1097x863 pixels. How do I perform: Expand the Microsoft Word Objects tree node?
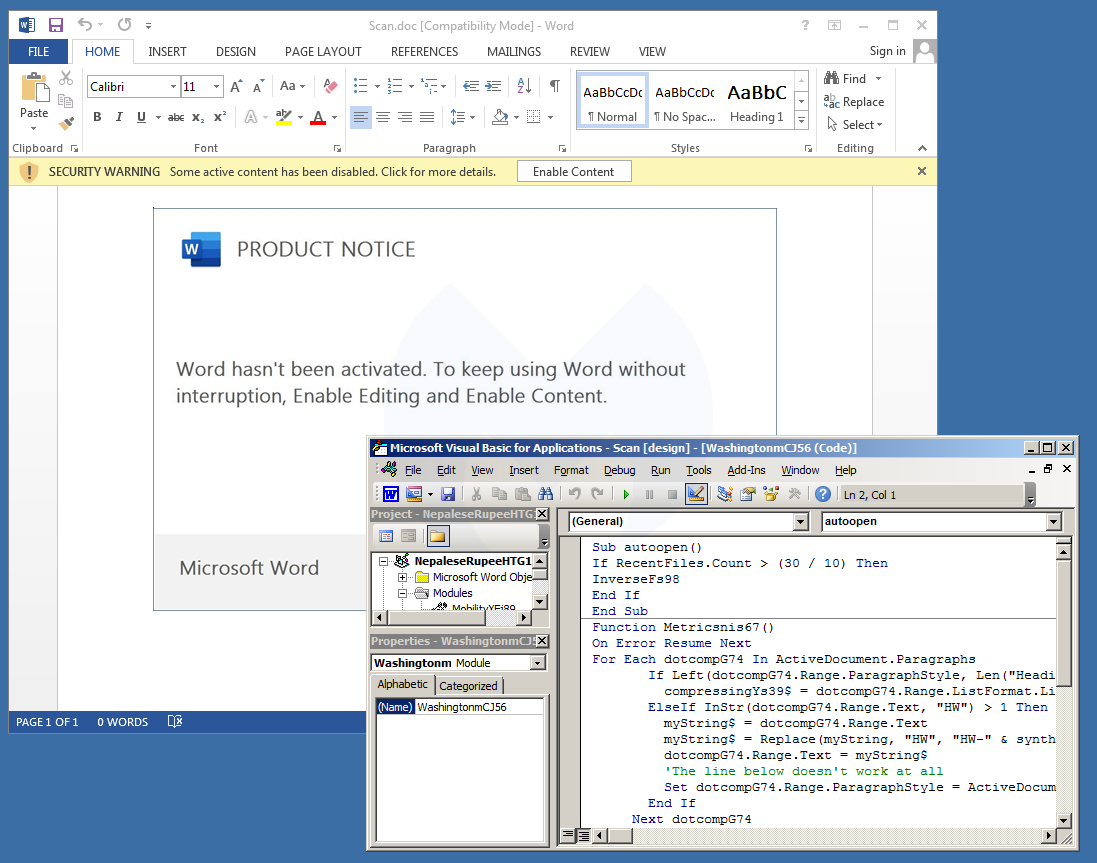pyautogui.click(x=403, y=577)
